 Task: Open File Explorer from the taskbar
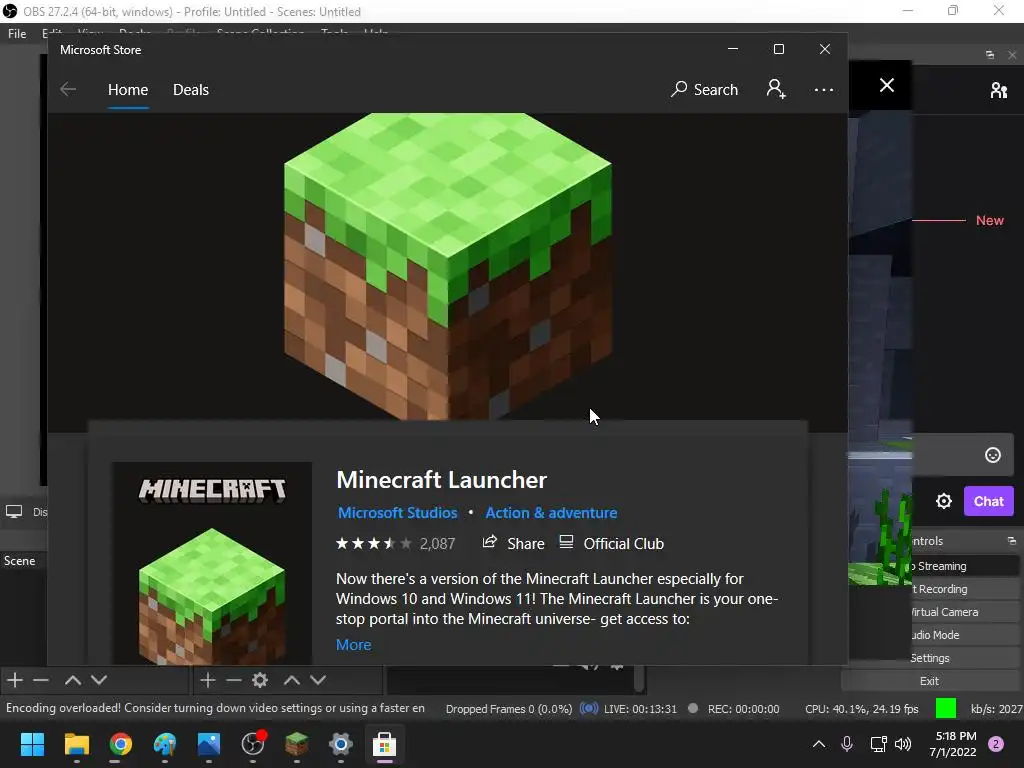pyautogui.click(x=76, y=744)
